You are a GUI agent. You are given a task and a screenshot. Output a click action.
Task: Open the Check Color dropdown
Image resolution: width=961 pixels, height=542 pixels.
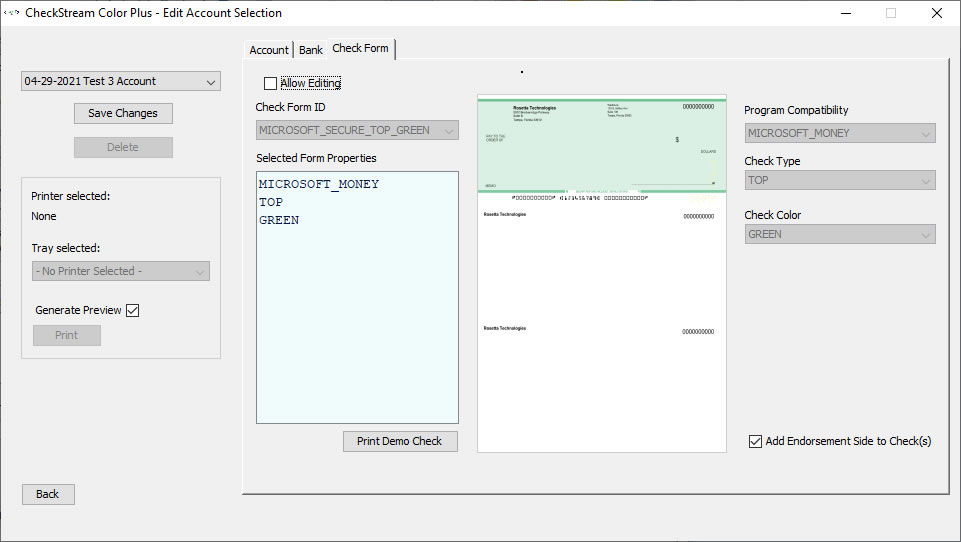(x=840, y=234)
